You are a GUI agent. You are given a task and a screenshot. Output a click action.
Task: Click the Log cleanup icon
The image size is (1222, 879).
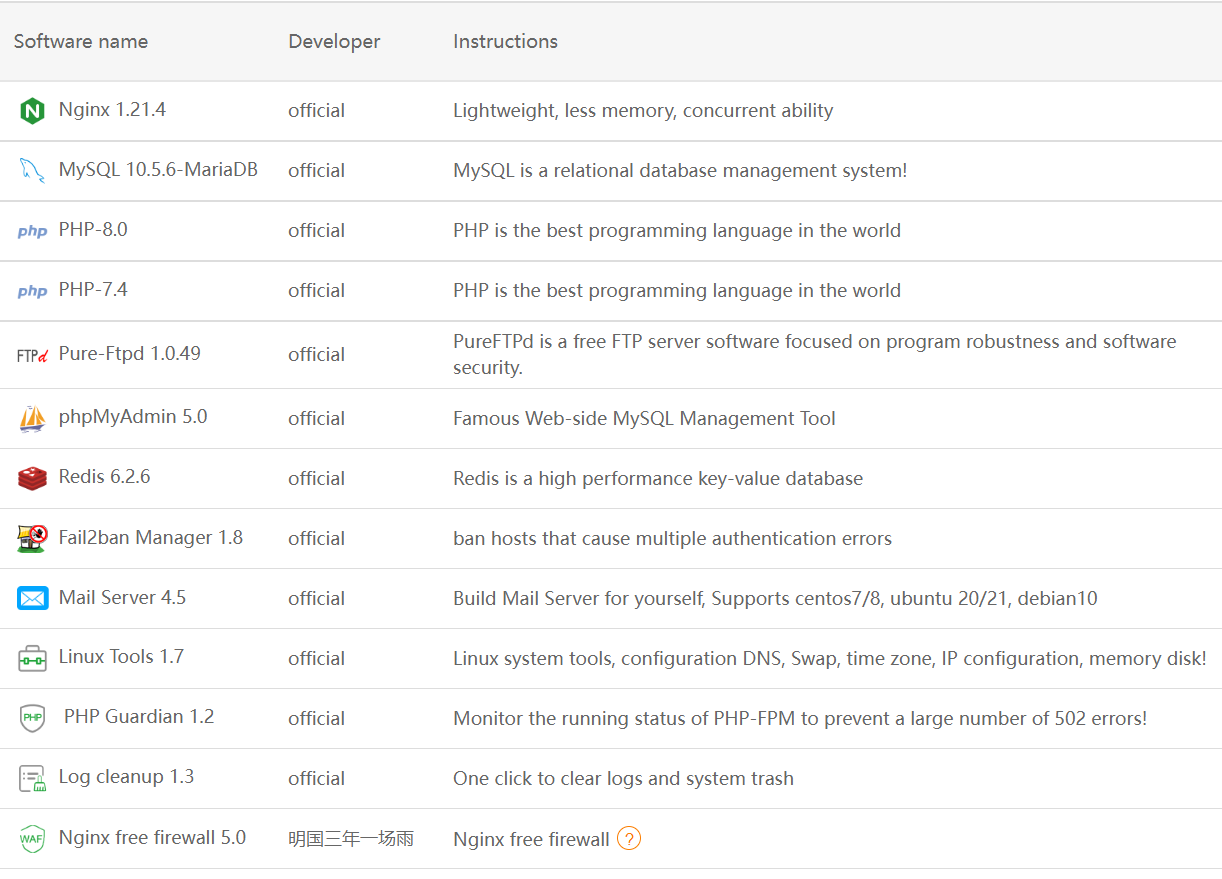(32, 778)
